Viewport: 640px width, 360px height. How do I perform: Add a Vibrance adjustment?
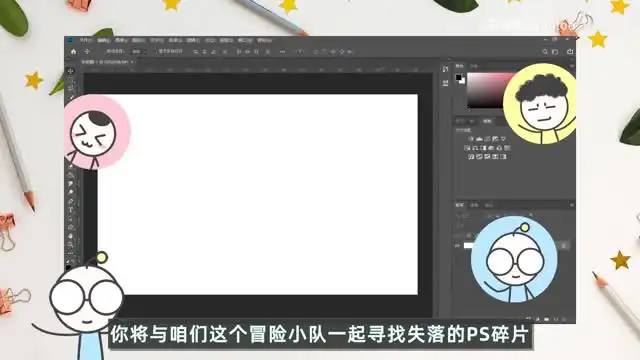[503, 139]
